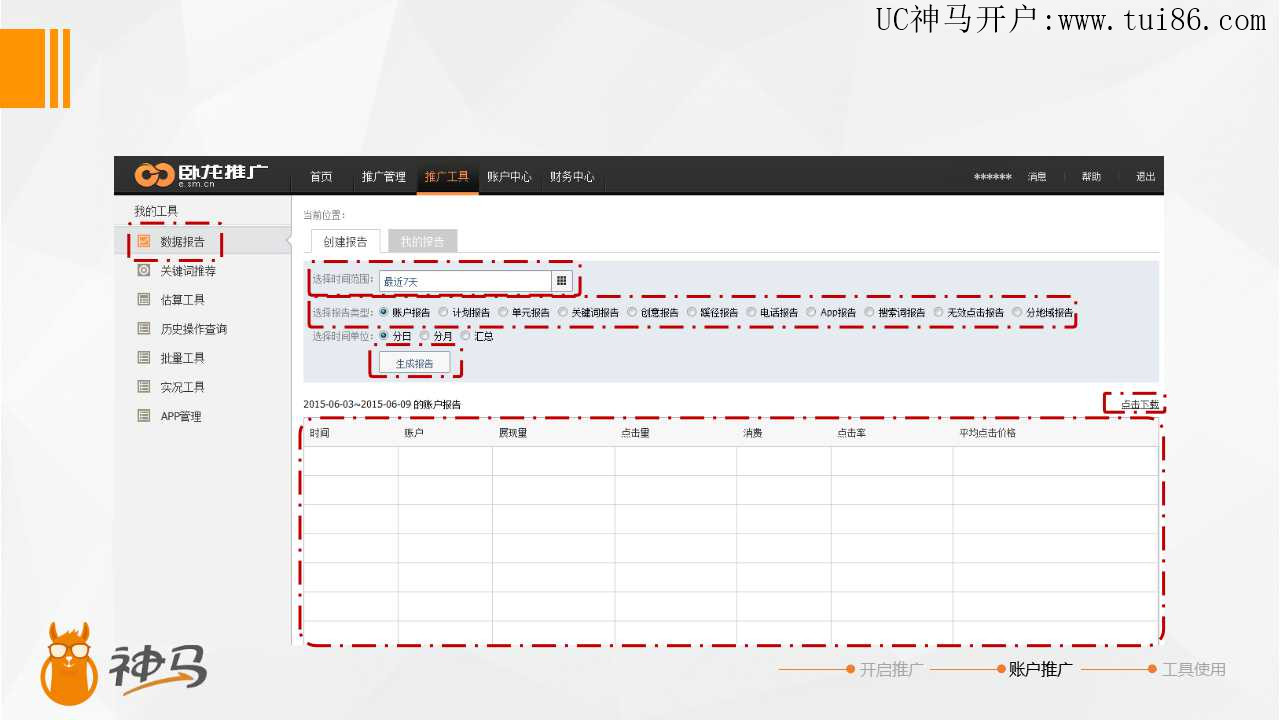Click the 生成报告 button

pyautogui.click(x=415, y=363)
